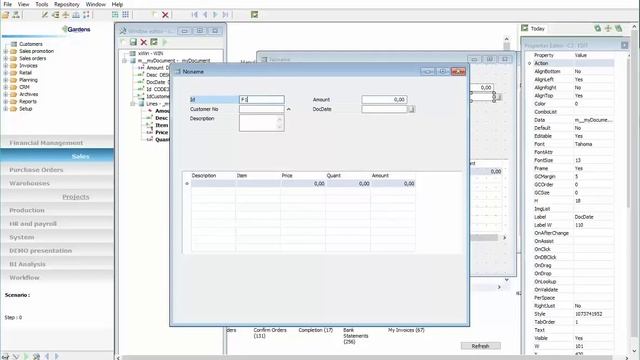
Task: Open the View menu
Action: [x=24, y=4]
